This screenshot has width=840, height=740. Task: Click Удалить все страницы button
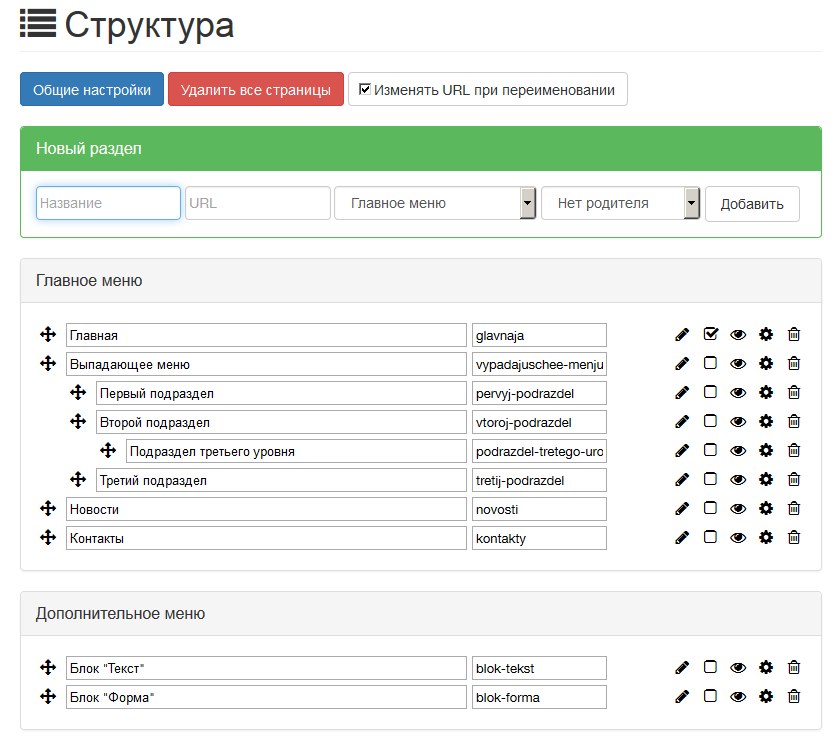(256, 89)
